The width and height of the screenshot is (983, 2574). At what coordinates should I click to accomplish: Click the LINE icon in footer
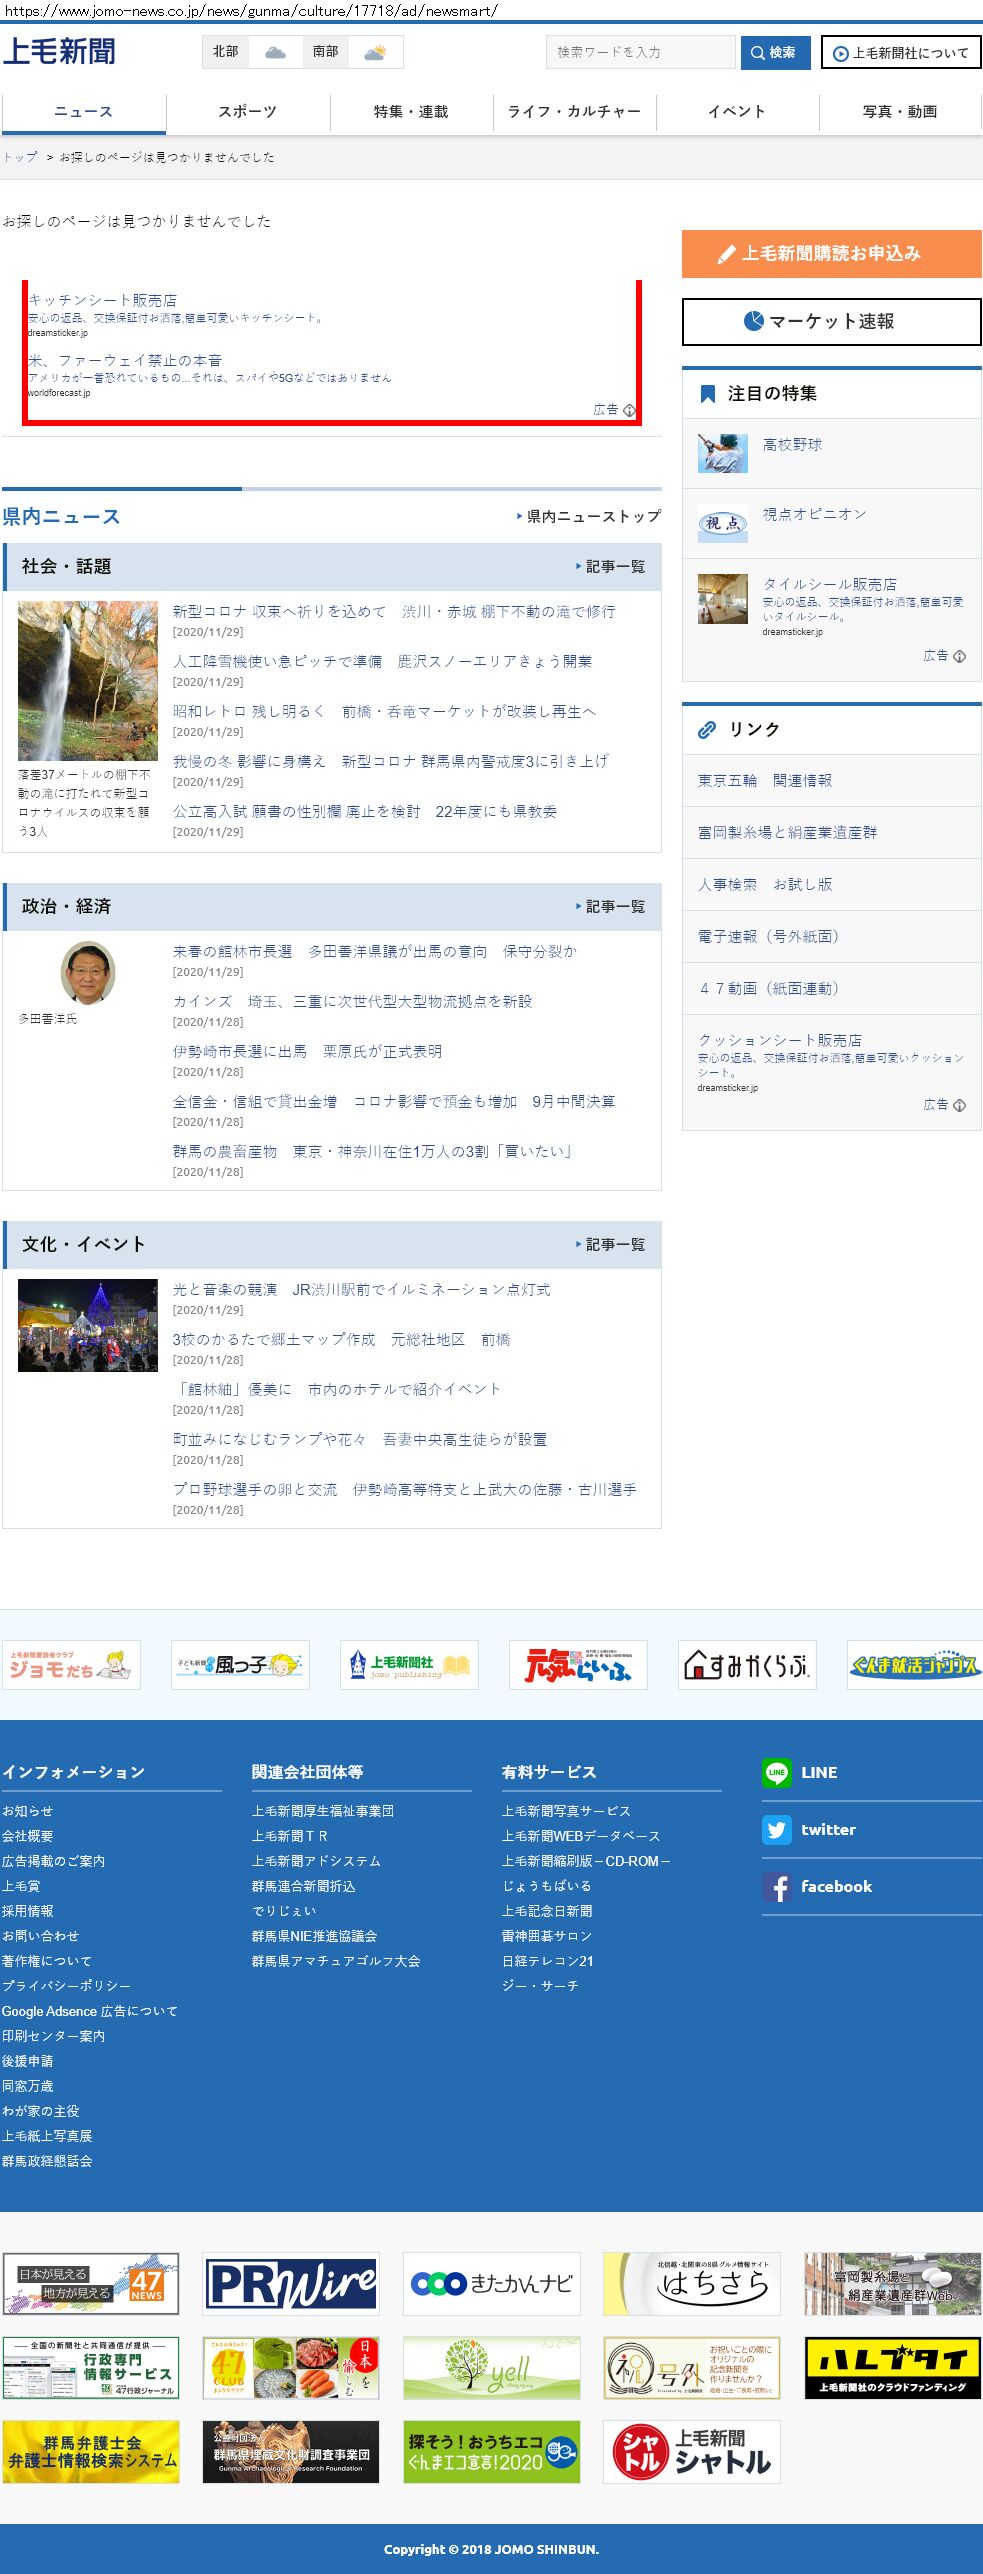[x=776, y=1772]
